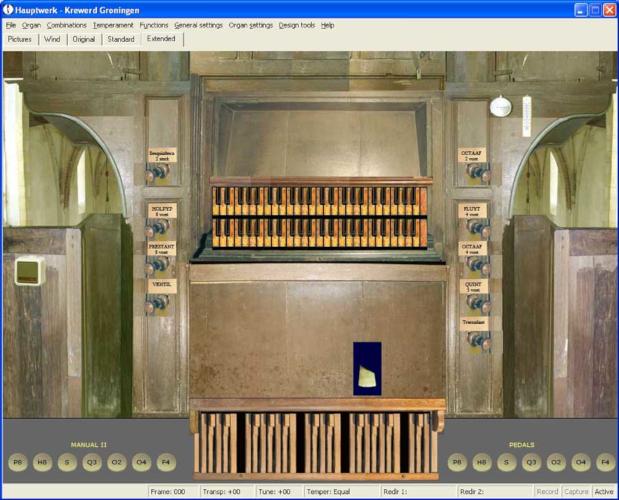Switch to the Wind tab
The width and height of the screenshot is (619, 500).
(53, 39)
